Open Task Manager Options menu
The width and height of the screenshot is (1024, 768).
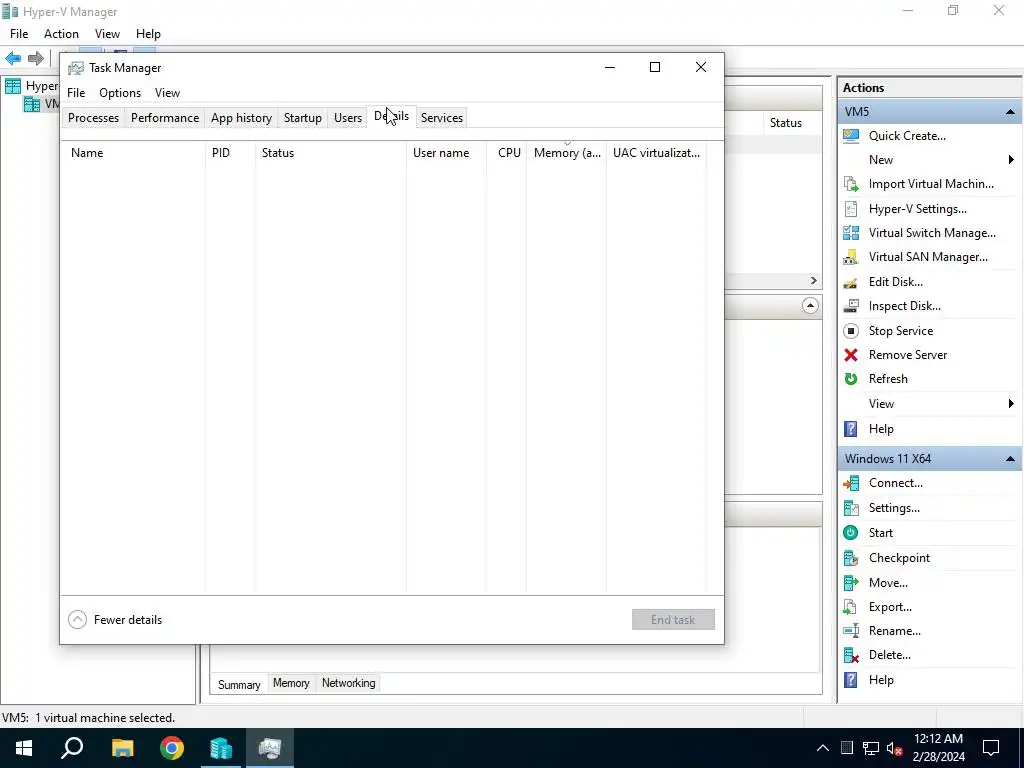click(120, 93)
